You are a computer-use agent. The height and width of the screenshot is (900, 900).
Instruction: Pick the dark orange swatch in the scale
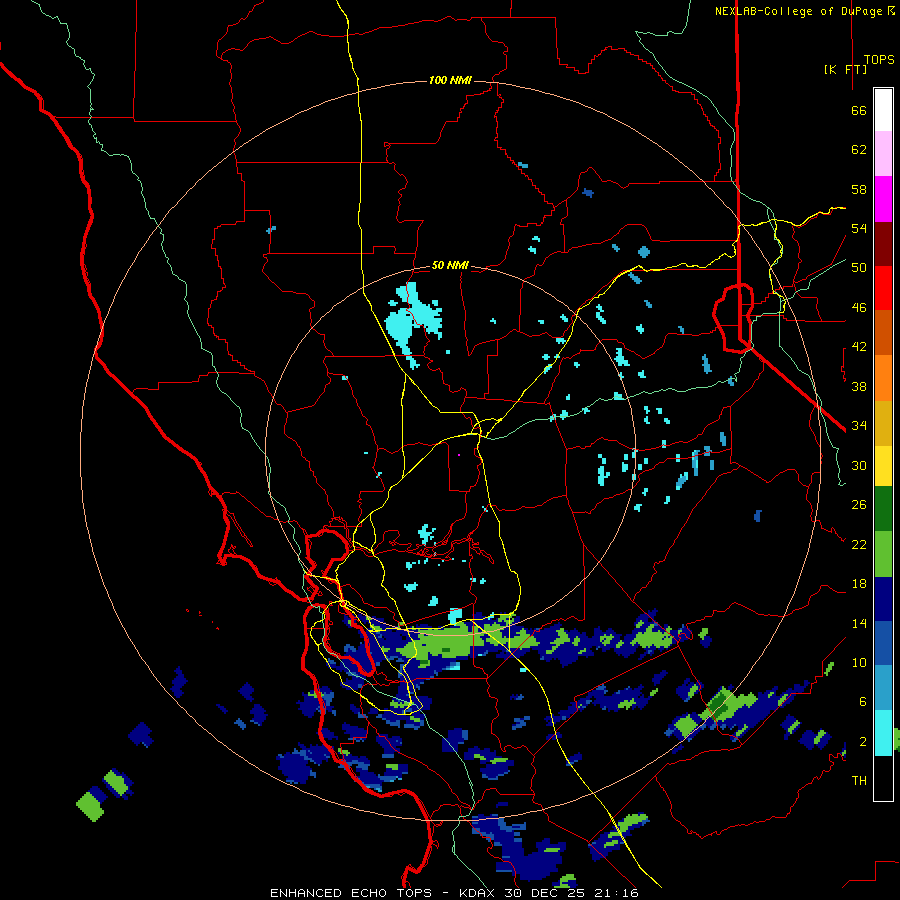[x=883, y=332]
